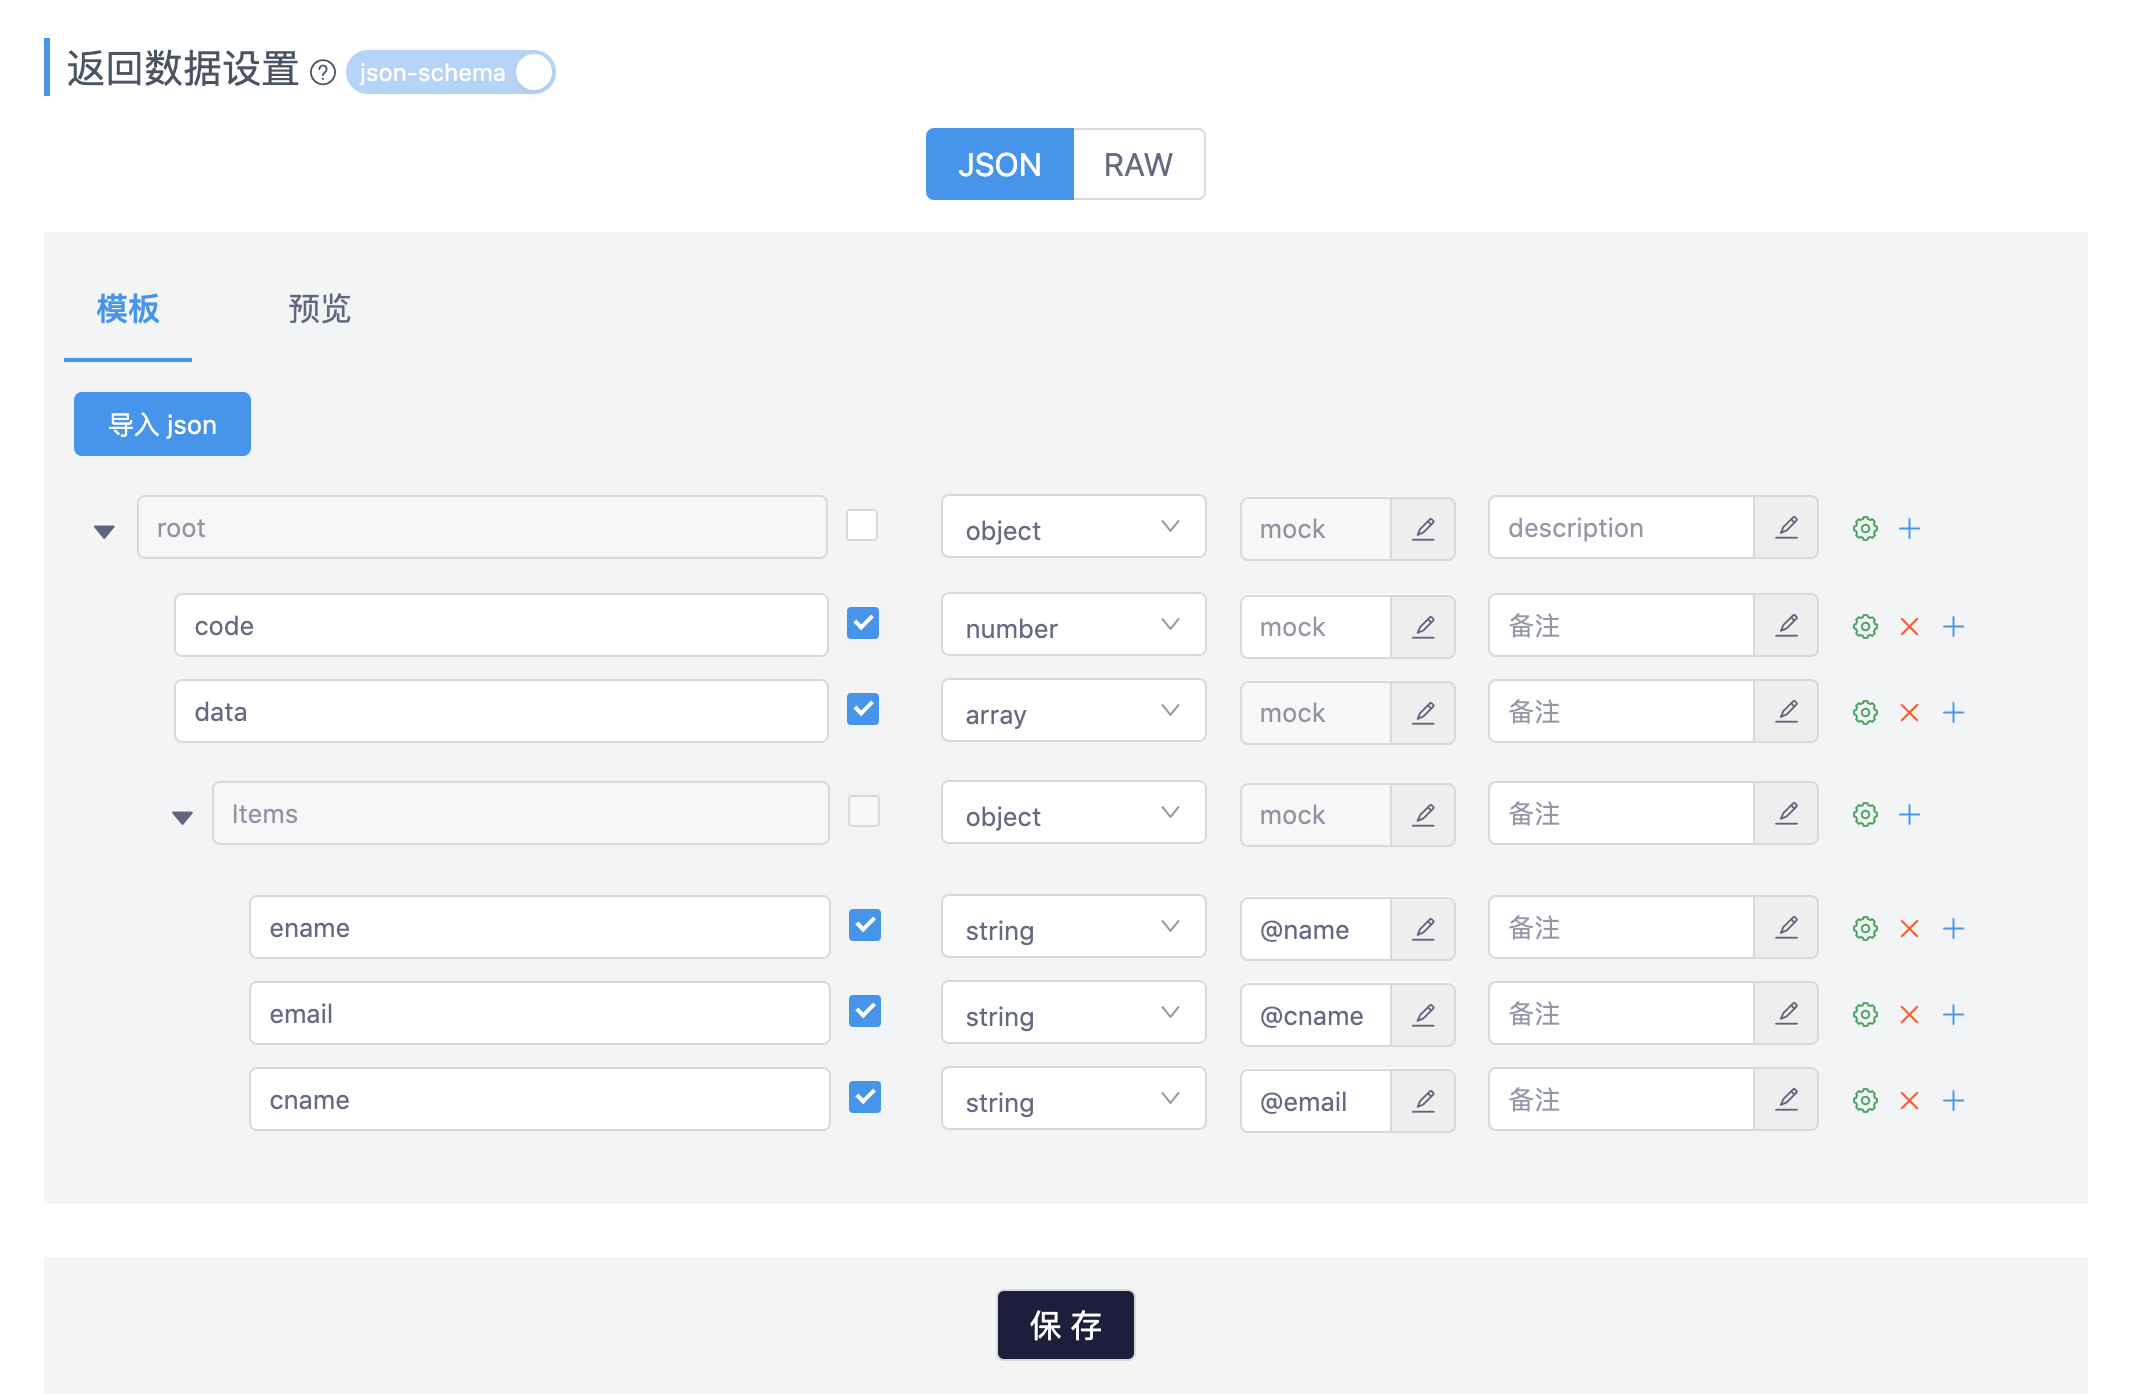Add sibling node after ename row

pos(1953,928)
